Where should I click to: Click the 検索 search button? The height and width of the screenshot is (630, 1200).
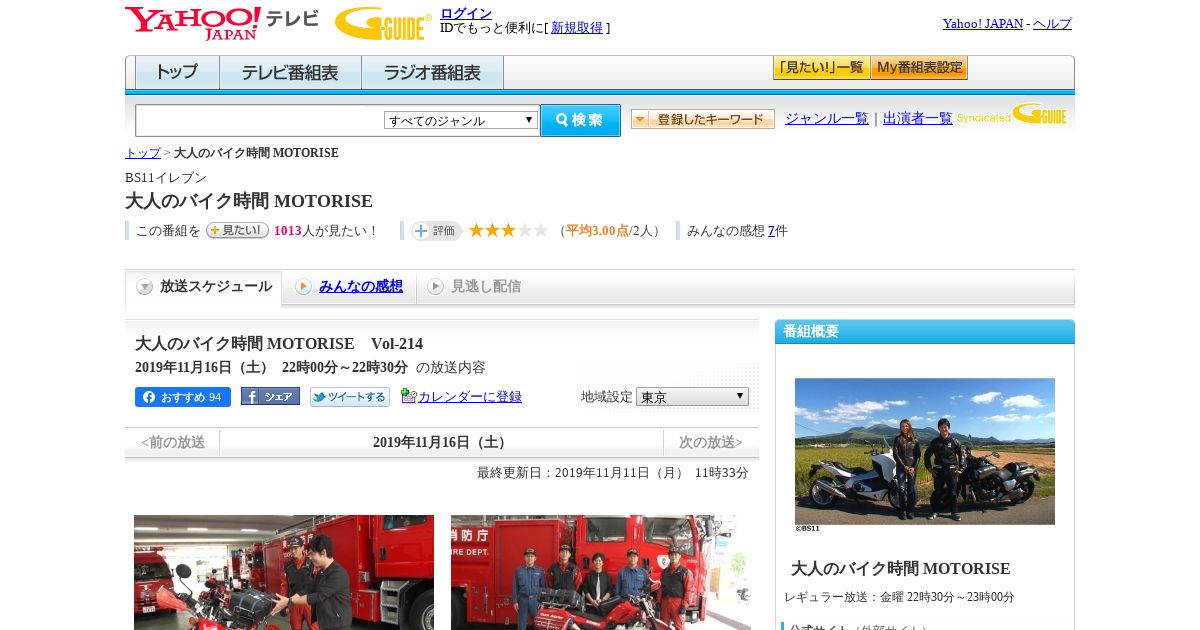[x=580, y=120]
